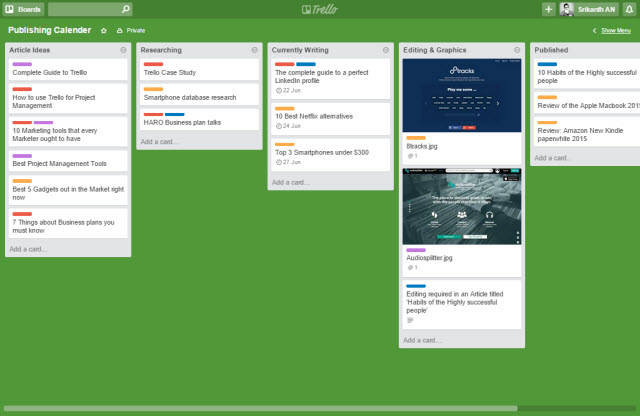
Task: Open the Editing required in an Article card
Action: [x=462, y=304]
